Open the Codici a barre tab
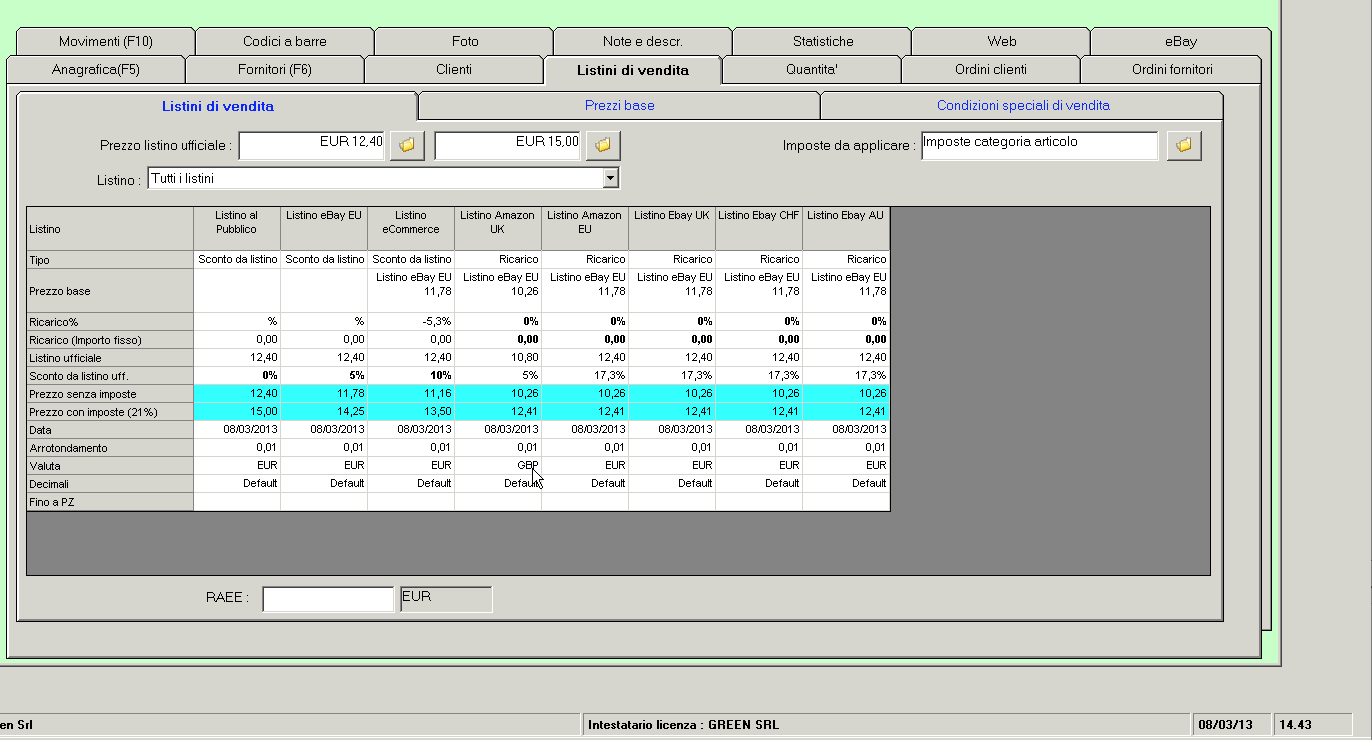1372x740 pixels. [284, 41]
